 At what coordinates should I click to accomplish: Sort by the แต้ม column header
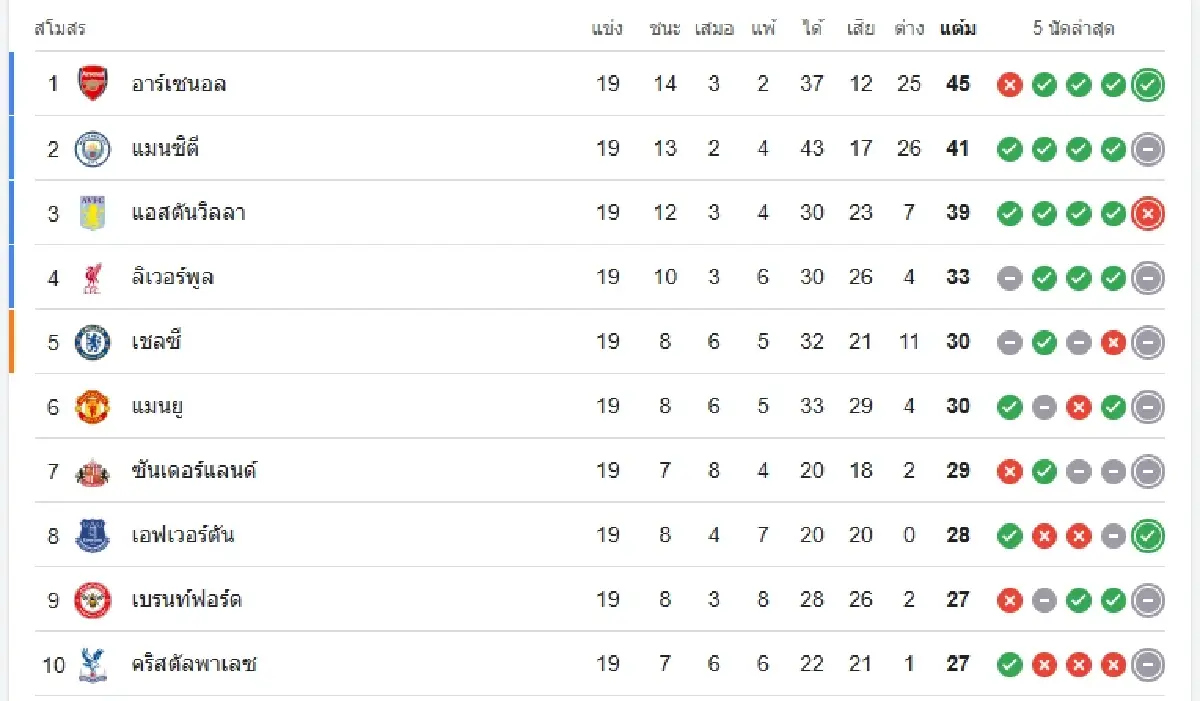pyautogui.click(x=958, y=29)
